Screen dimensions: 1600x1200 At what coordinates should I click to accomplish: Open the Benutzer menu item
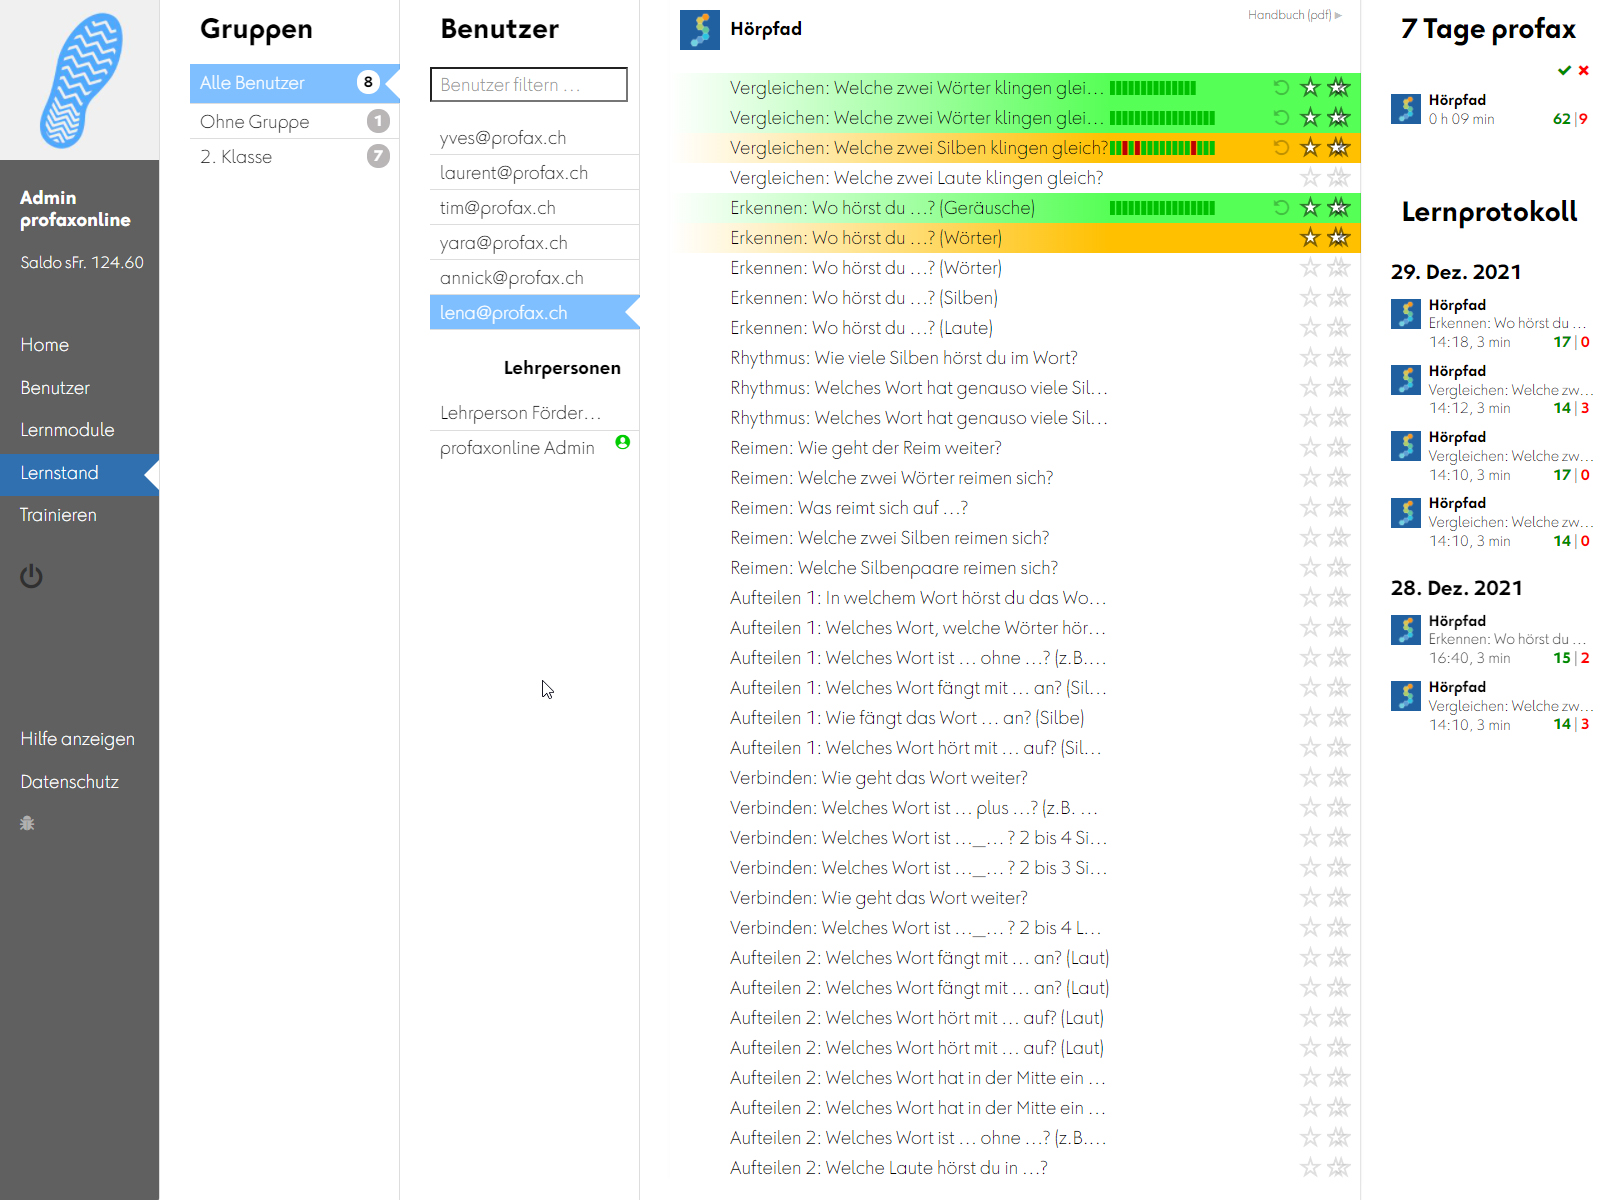click(55, 388)
